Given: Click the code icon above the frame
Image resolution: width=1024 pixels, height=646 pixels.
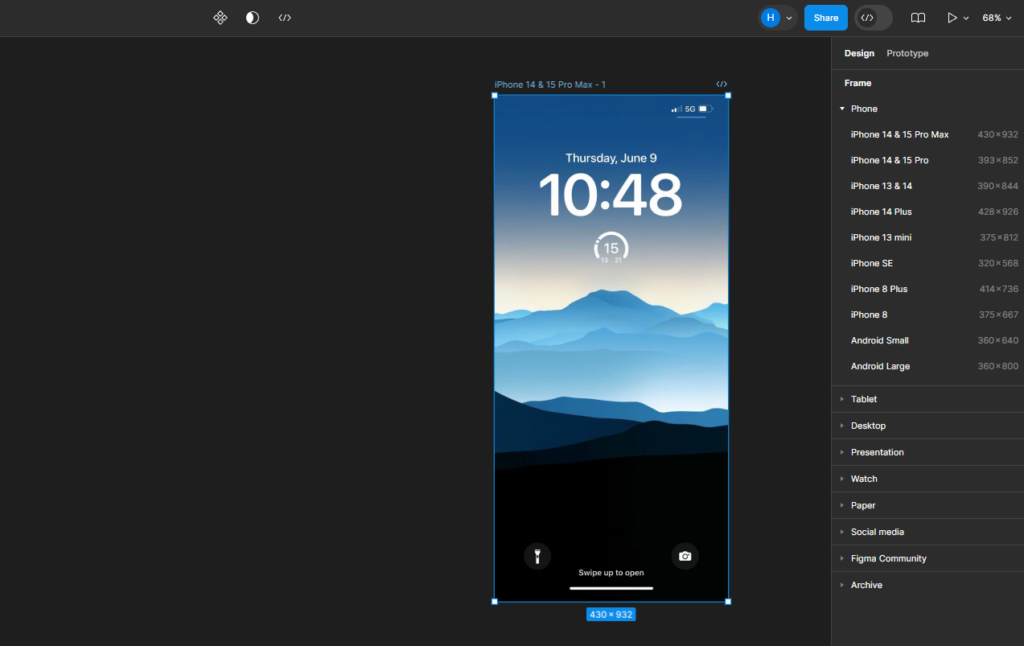Looking at the screenshot, I should (x=721, y=84).
